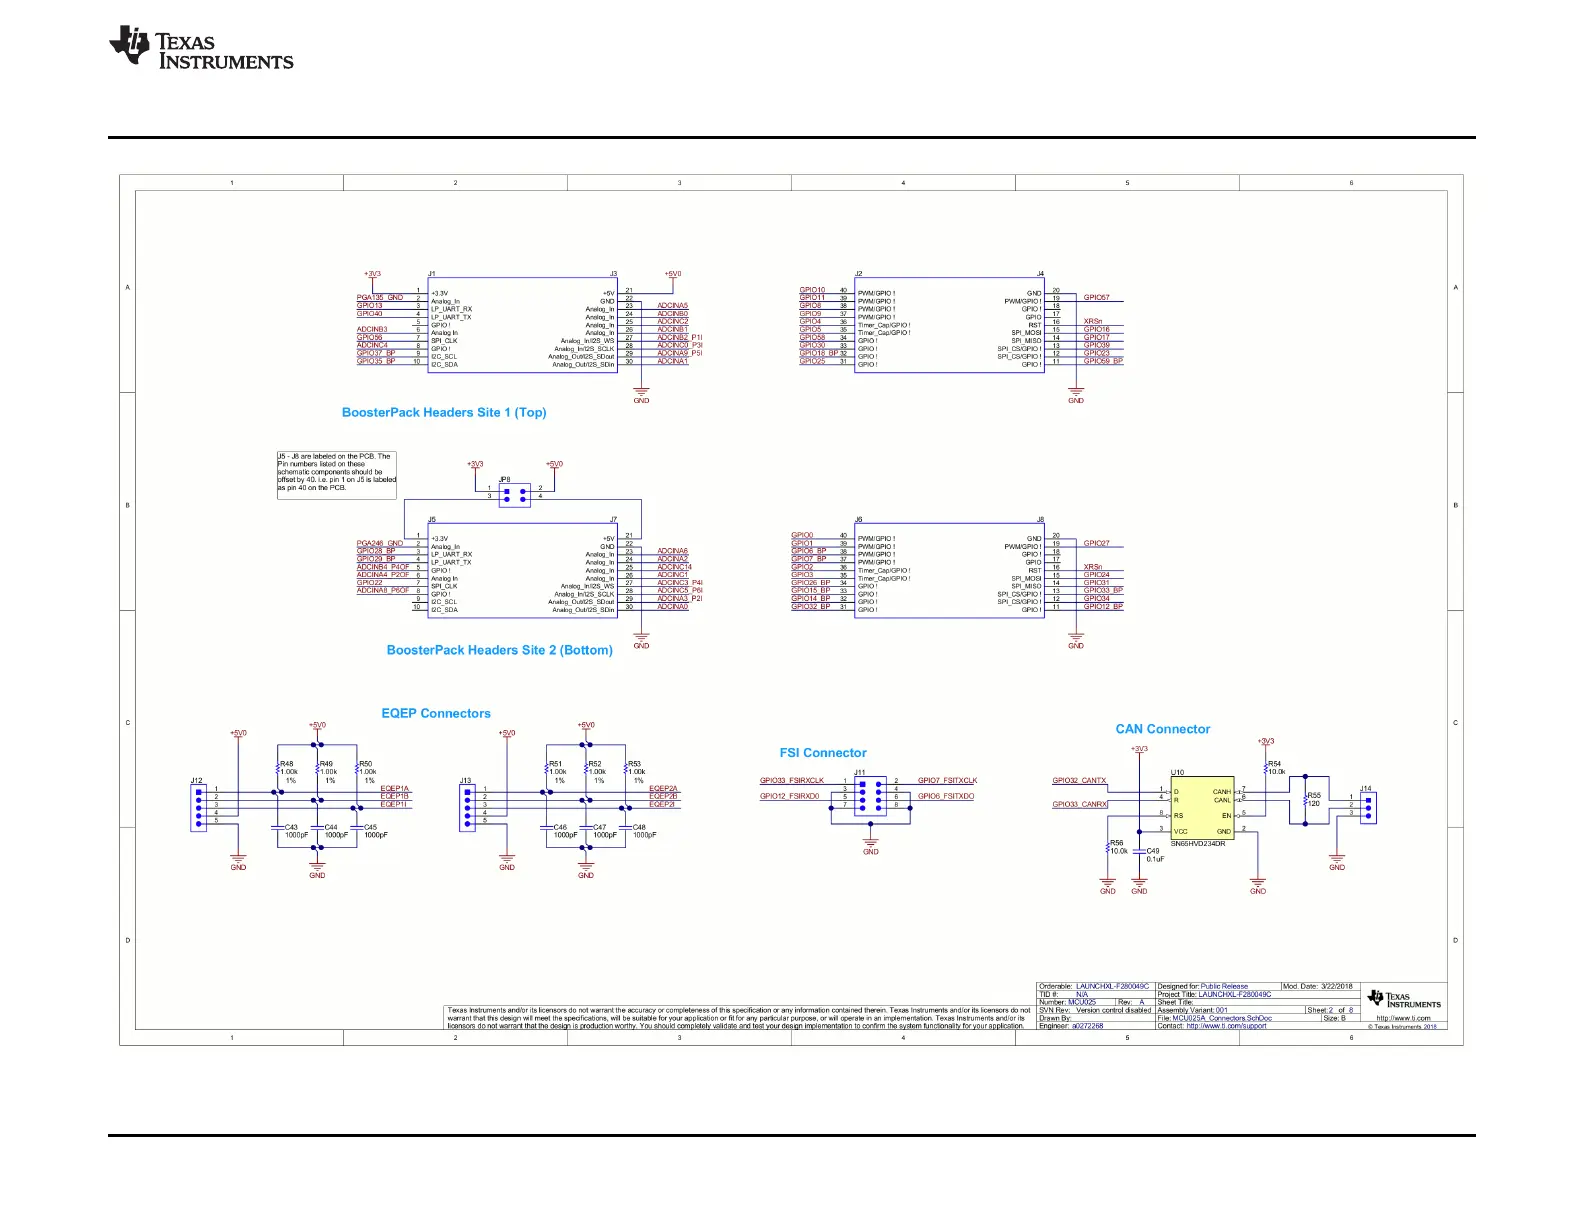Click resistor R54 10.0k label
The width and height of the screenshot is (1584, 1224).
[x=1276, y=768]
